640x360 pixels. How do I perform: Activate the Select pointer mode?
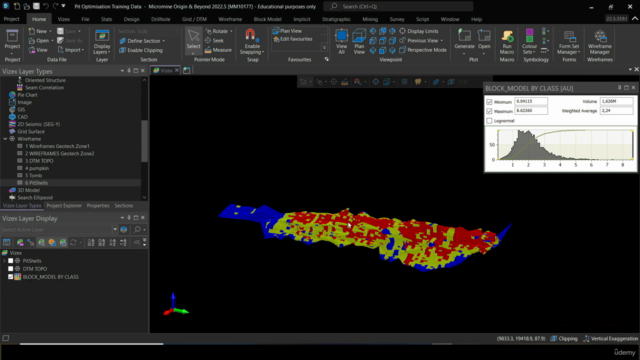(193, 40)
